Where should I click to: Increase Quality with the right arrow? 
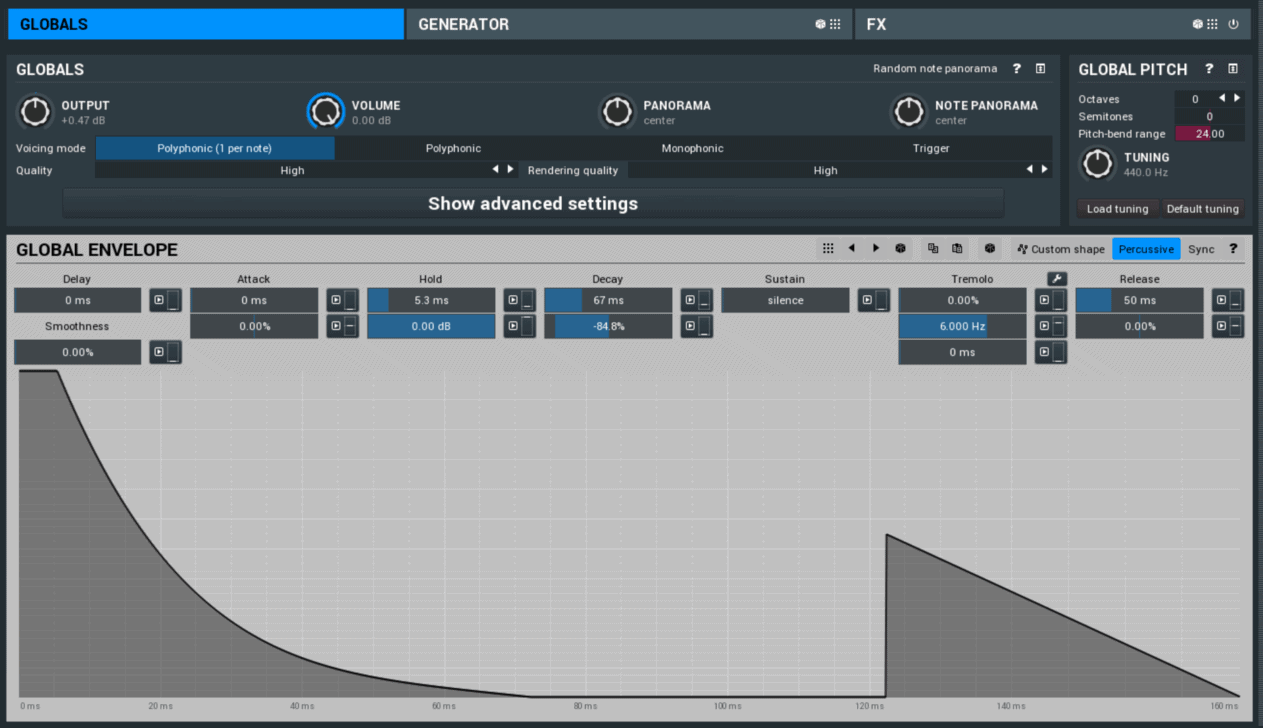point(510,170)
